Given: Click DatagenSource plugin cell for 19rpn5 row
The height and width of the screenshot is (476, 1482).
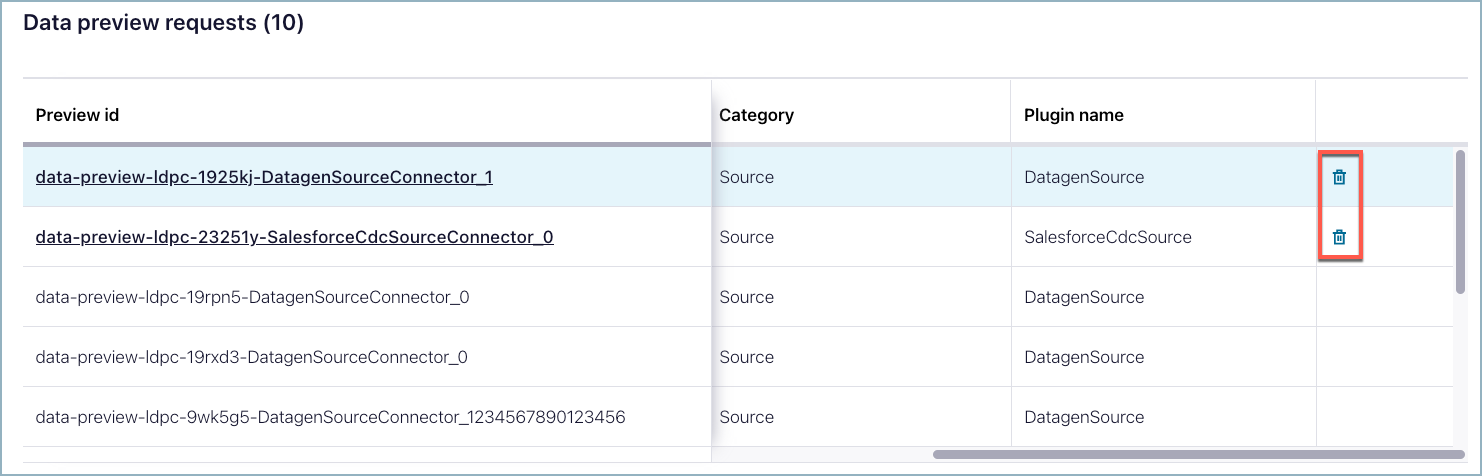Looking at the screenshot, I should [1083, 297].
